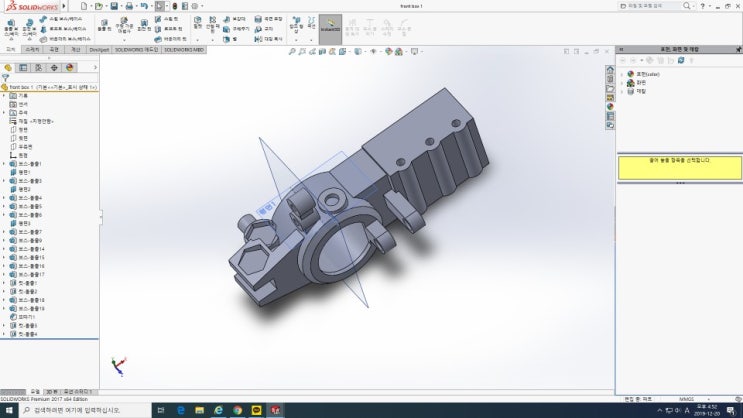Open the 모션 스터디 1 bottom tab

click(78, 392)
